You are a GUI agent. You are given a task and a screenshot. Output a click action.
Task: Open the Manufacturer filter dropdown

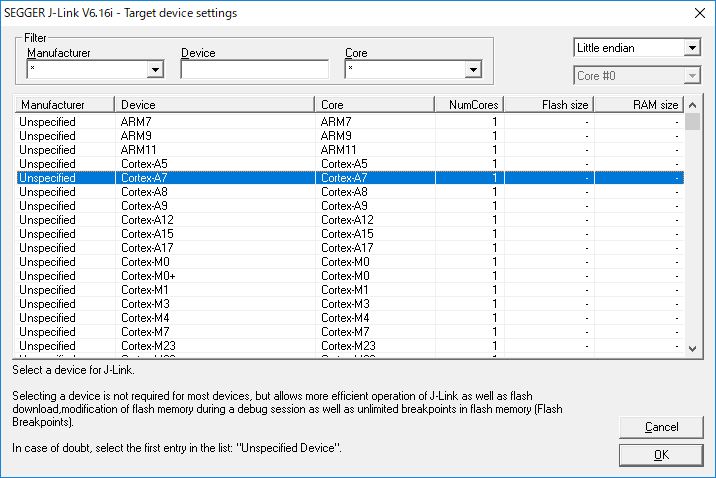(155, 70)
